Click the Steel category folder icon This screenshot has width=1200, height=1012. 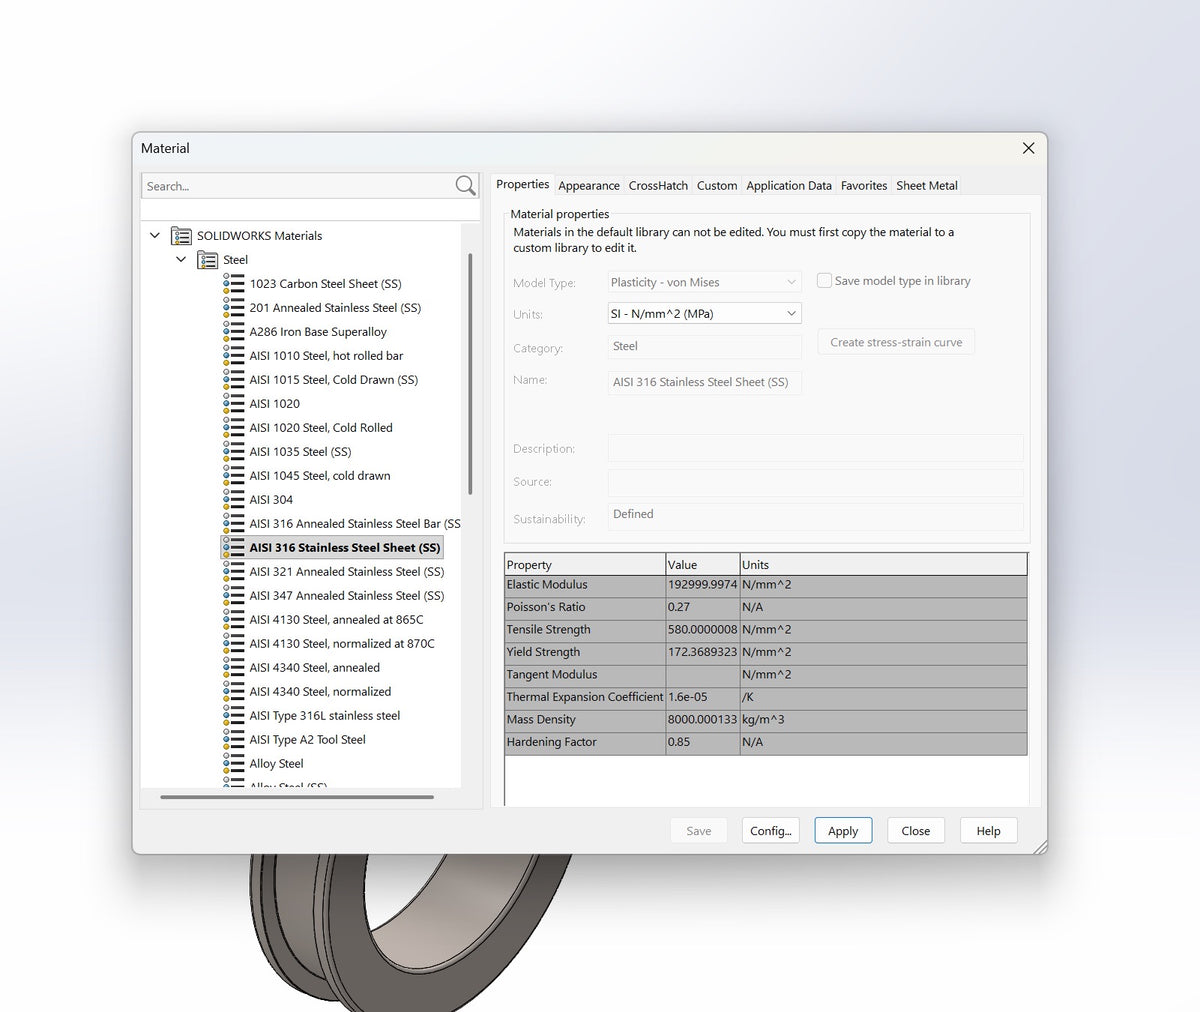[x=207, y=260]
